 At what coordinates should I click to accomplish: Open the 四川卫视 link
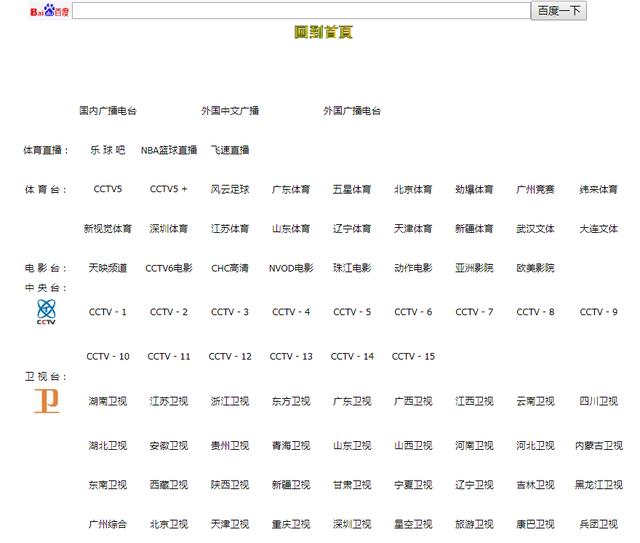[x=599, y=401]
